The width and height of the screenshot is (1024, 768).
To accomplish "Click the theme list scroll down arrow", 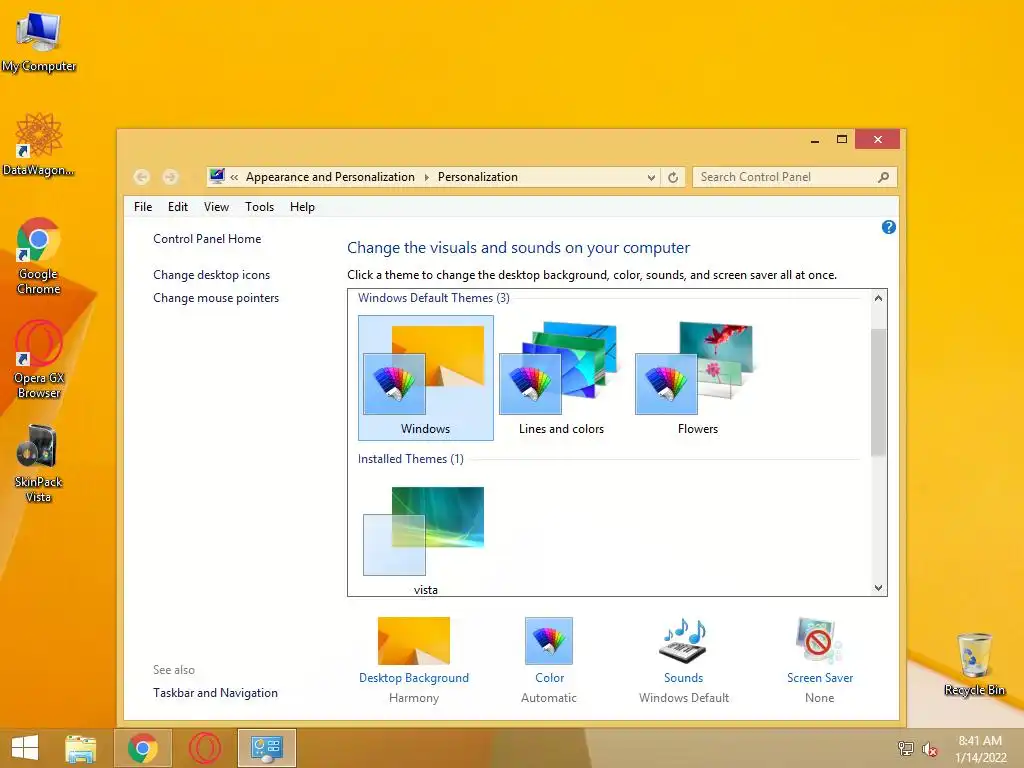I will pyautogui.click(x=878, y=587).
